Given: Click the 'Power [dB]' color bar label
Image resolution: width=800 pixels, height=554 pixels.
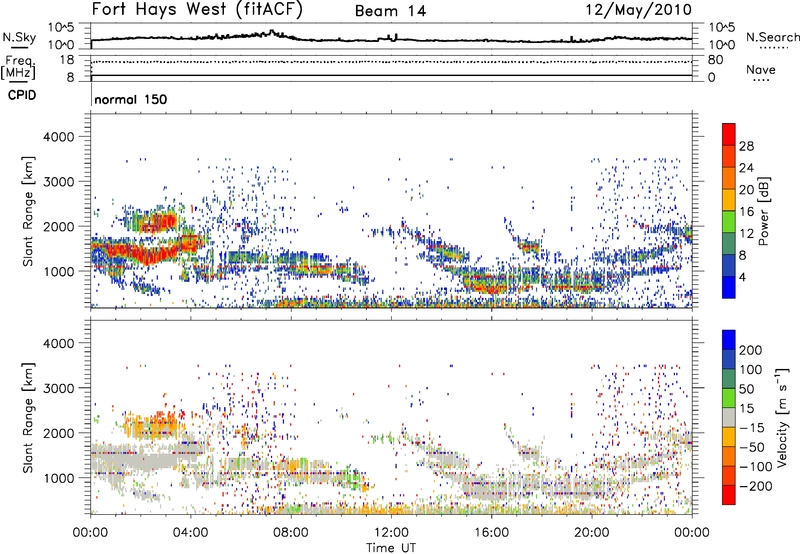Looking at the screenshot, I should tap(764, 211).
